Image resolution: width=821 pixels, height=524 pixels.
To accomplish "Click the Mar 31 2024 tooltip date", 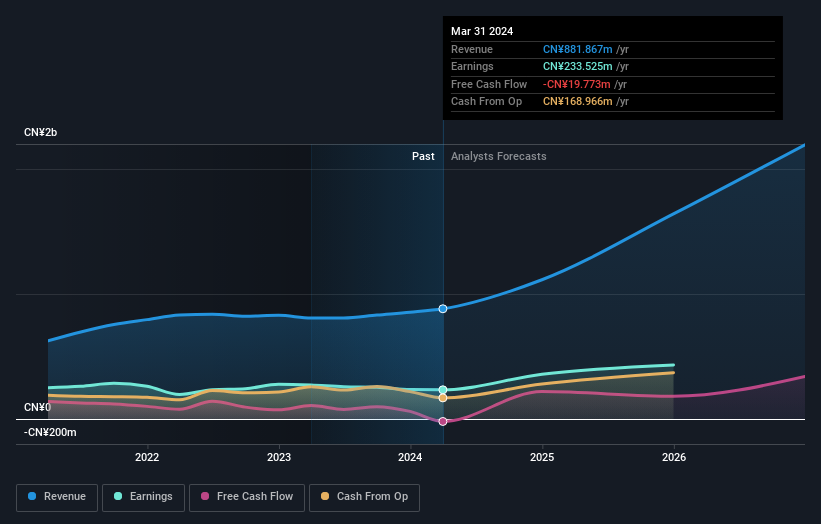I will [x=482, y=31].
